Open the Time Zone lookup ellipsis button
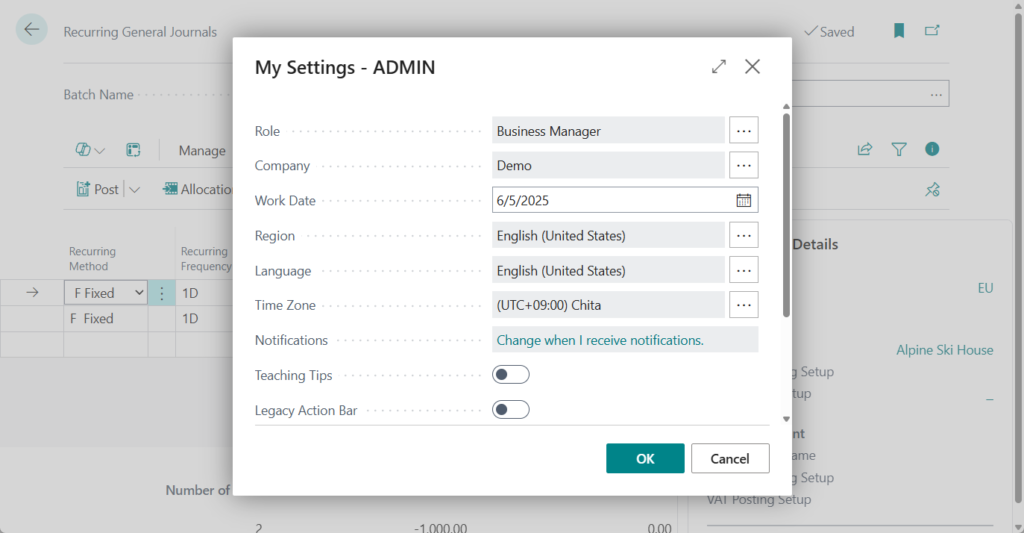The height and width of the screenshot is (533, 1024). tap(743, 305)
